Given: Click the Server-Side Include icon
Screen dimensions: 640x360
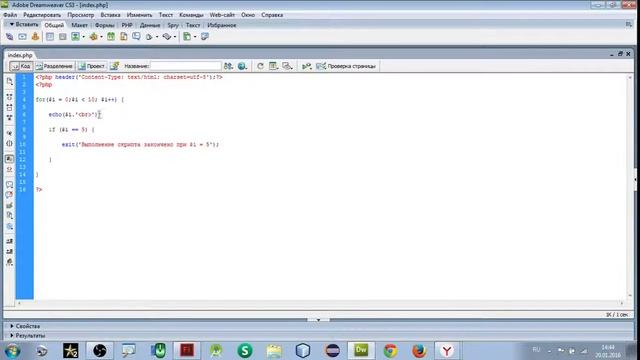Looking at the screenshot, I should coord(123,37).
